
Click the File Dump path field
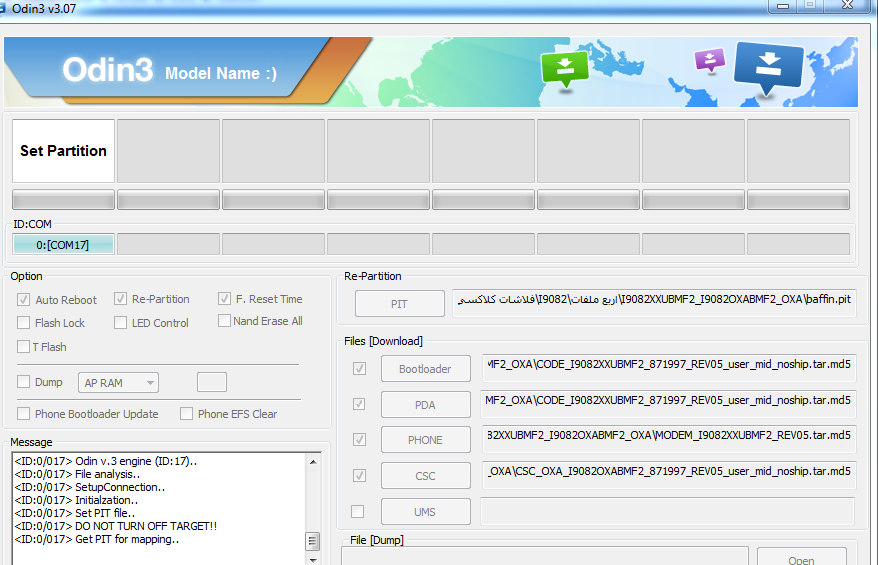tap(544, 556)
